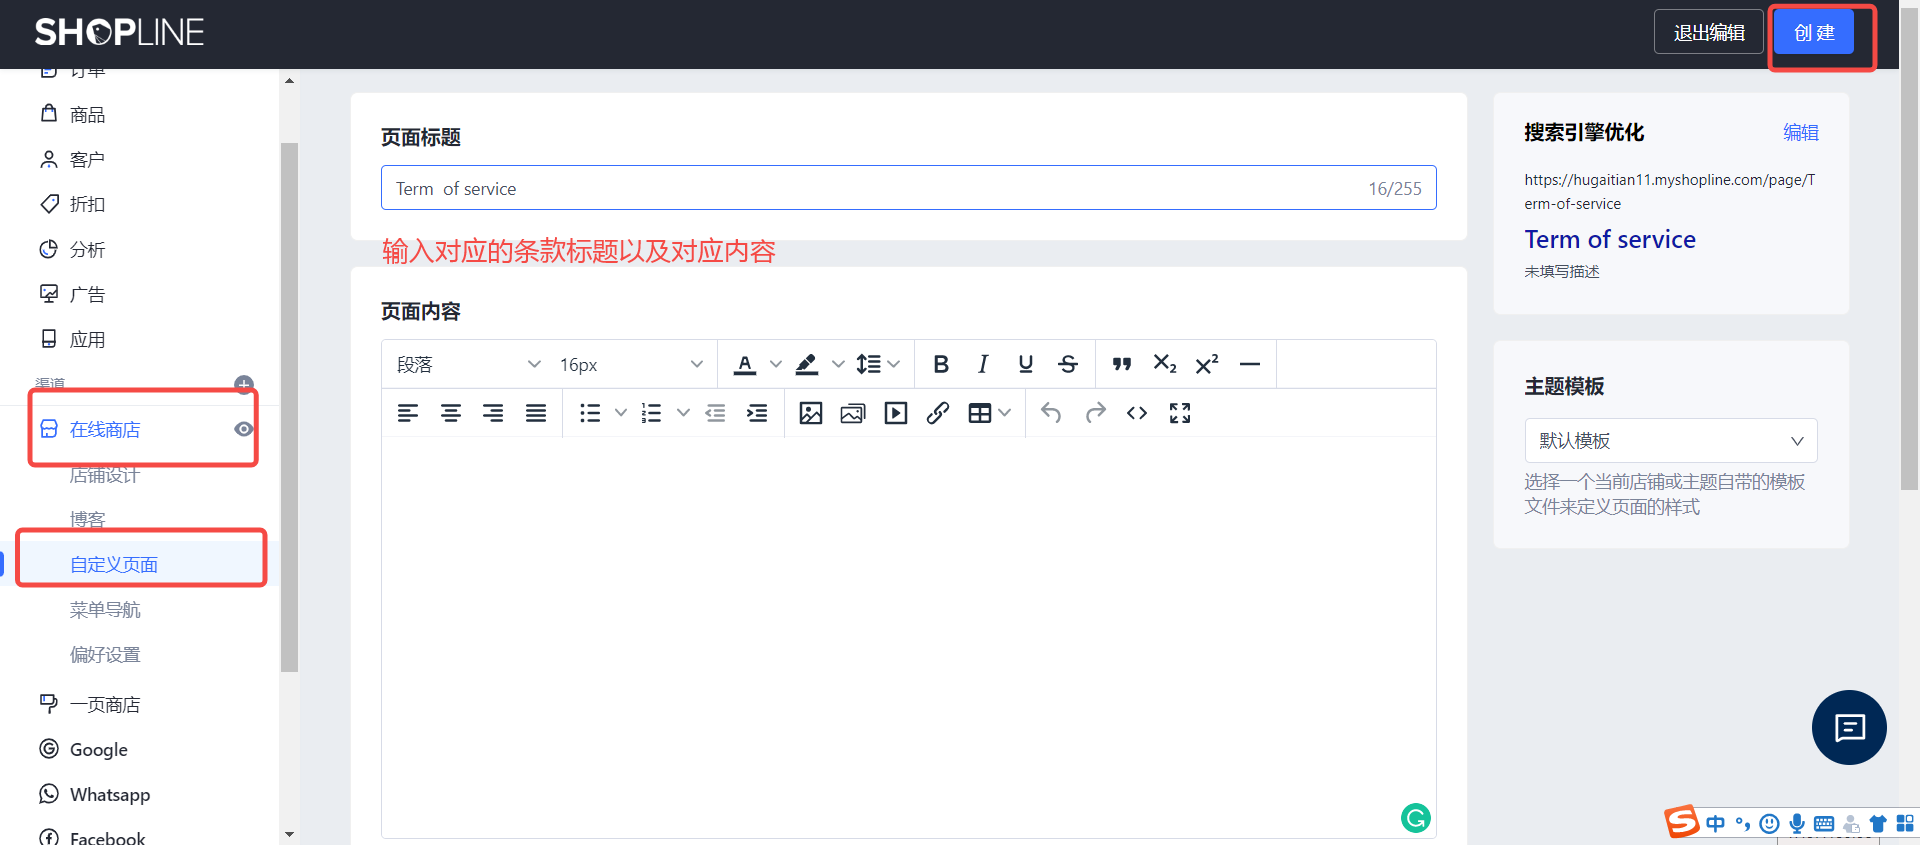Viewport: 1920px width, 845px height.
Task: Select 自定义页面 in the sidebar
Action: 114,565
